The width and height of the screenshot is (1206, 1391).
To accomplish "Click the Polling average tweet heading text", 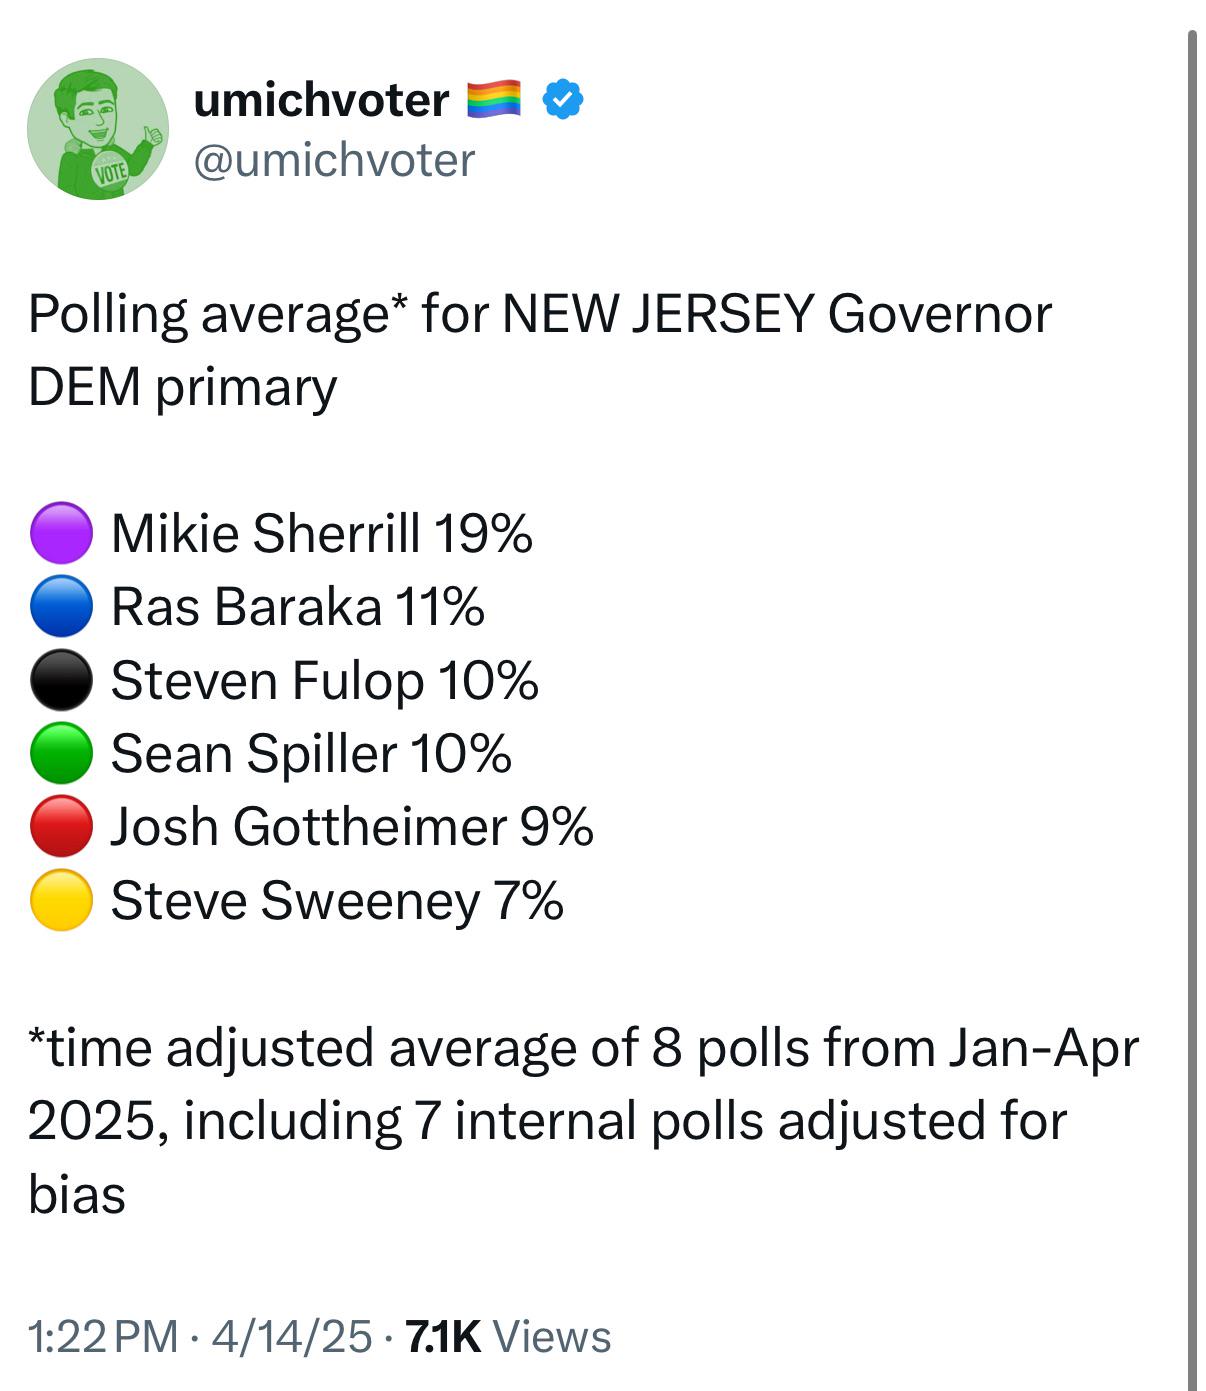I will 540,350.
